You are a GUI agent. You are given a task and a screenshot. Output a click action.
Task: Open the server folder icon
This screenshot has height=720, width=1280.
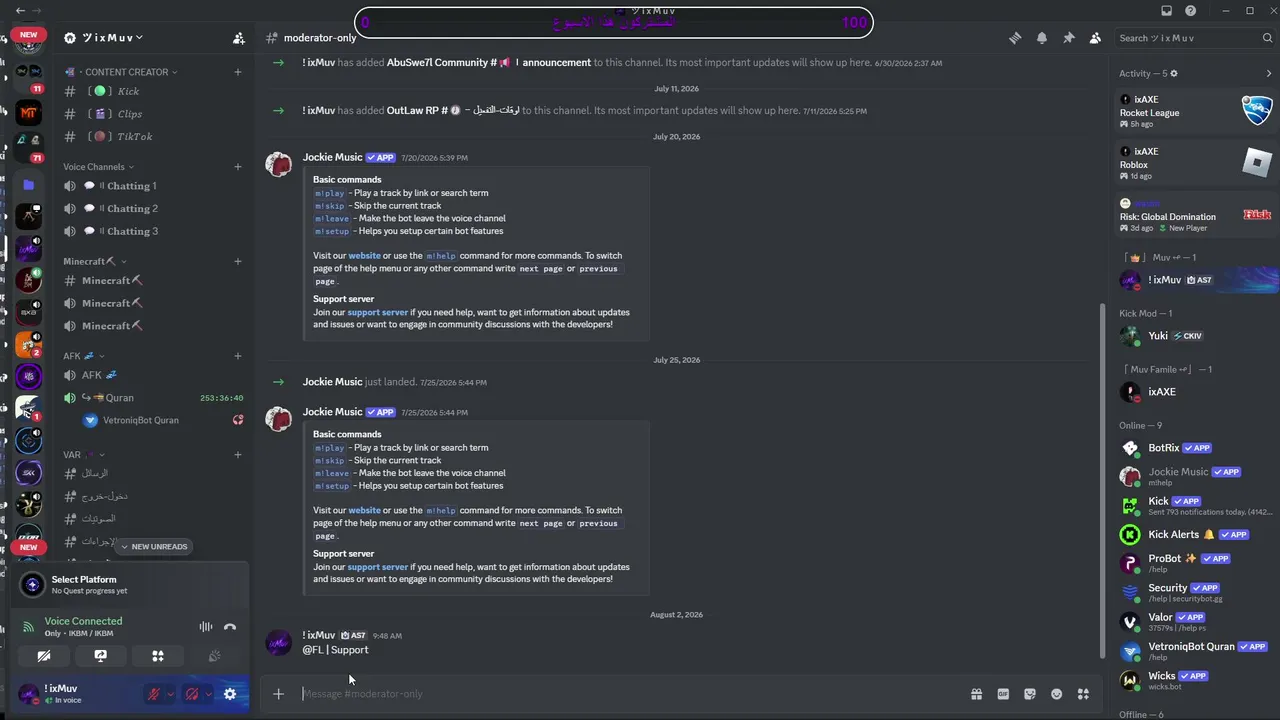coord(28,185)
